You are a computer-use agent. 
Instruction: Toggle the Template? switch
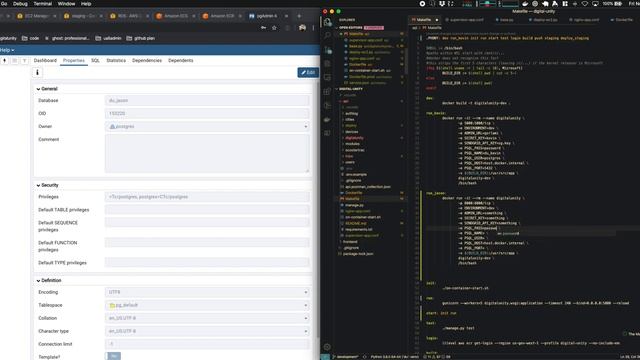click(x=113, y=356)
